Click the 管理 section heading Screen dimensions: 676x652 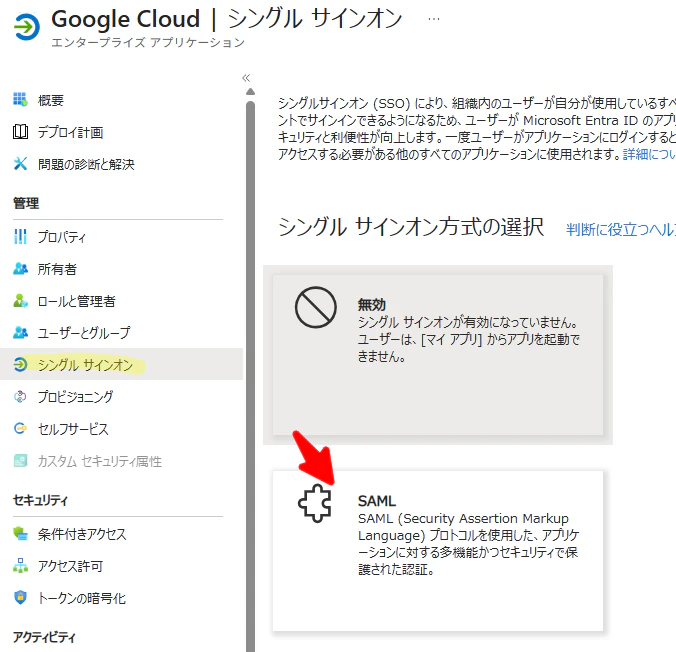(x=26, y=203)
